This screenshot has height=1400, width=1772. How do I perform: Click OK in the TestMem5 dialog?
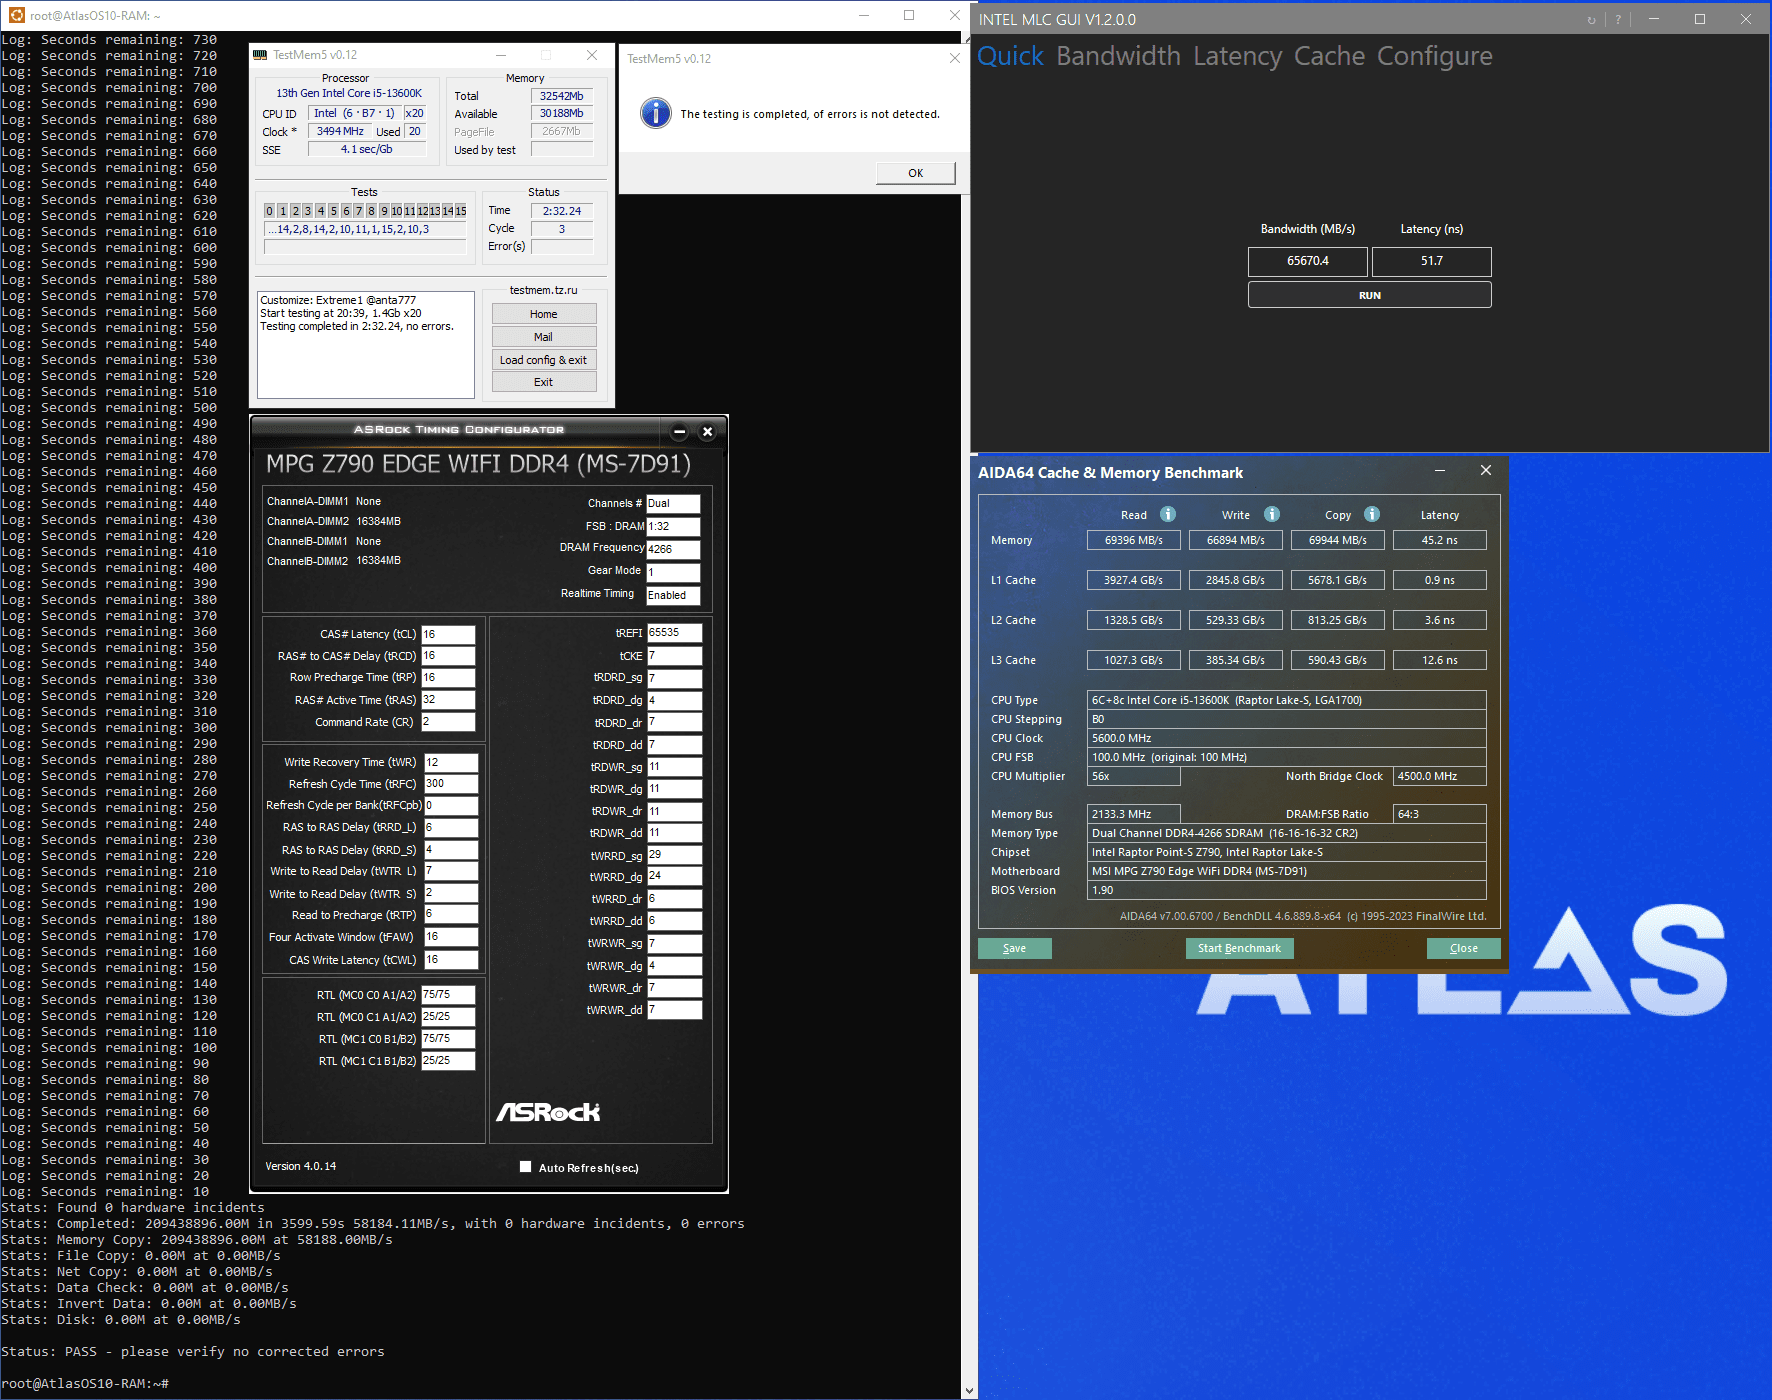915,173
